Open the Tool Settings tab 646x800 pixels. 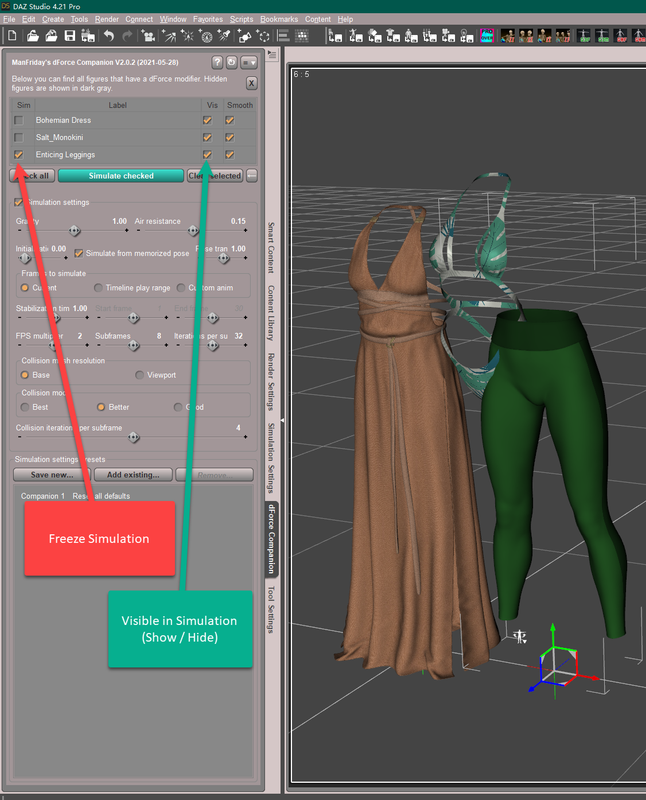[271, 610]
